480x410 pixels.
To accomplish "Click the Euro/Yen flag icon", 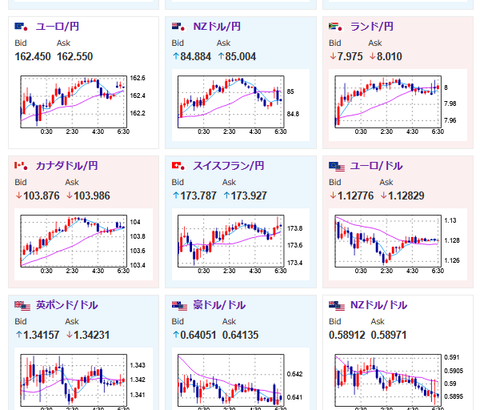I will (21, 27).
